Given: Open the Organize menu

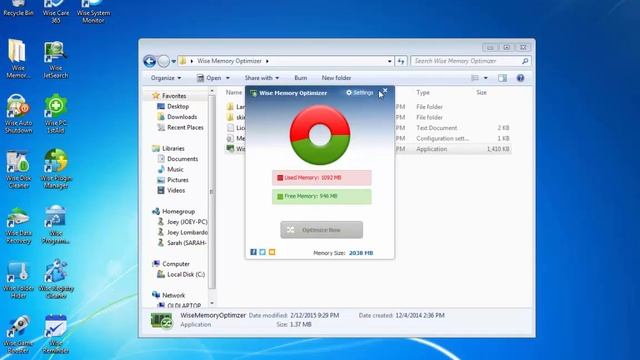Looking at the screenshot, I should pyautogui.click(x=166, y=78).
